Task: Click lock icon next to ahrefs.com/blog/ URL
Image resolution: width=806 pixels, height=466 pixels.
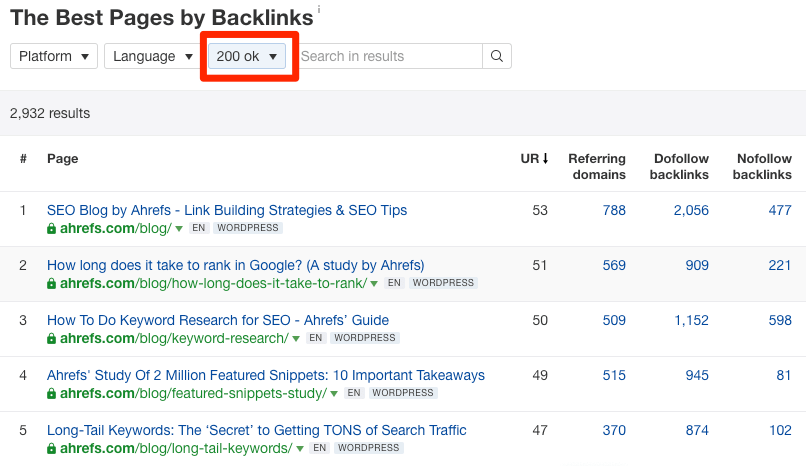Action: coord(51,228)
